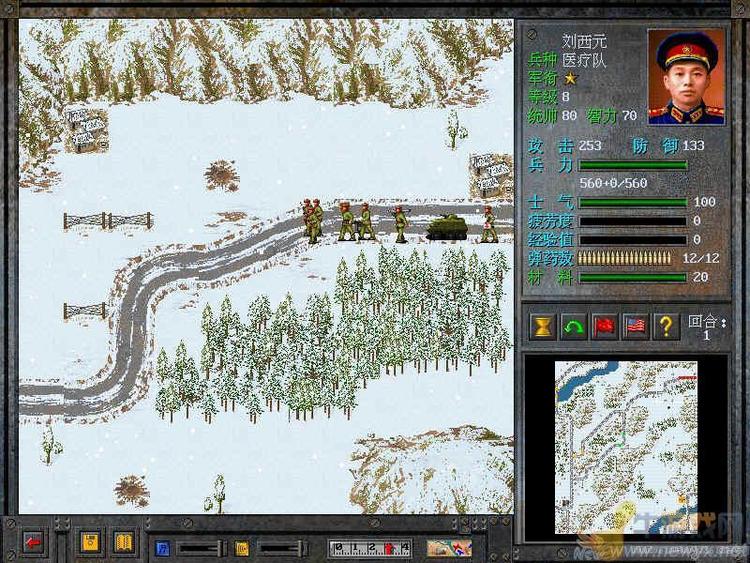Select the American flag icon
Image resolution: width=750 pixels, height=563 pixels.
(x=635, y=326)
